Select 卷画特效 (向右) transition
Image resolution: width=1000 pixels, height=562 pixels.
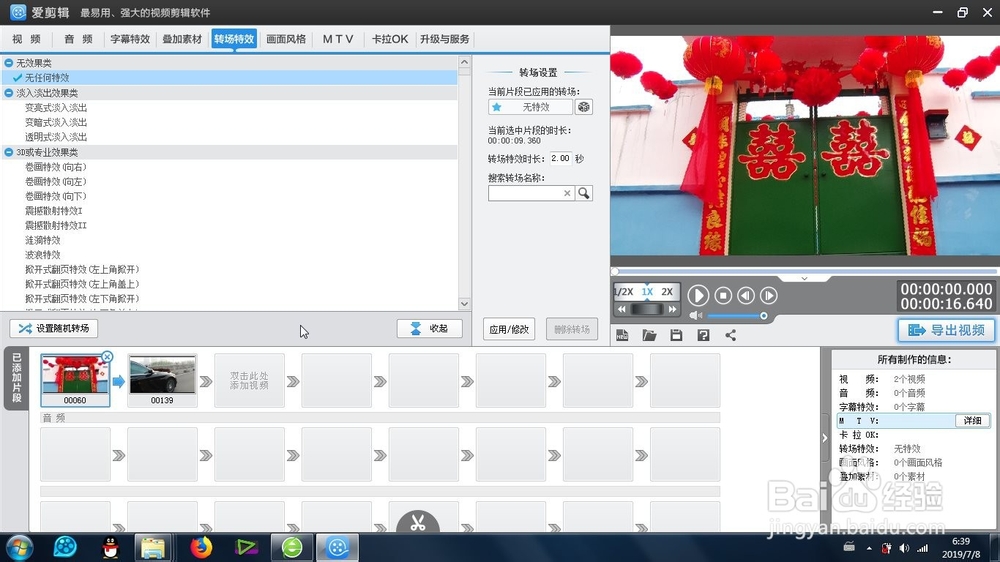(55, 167)
